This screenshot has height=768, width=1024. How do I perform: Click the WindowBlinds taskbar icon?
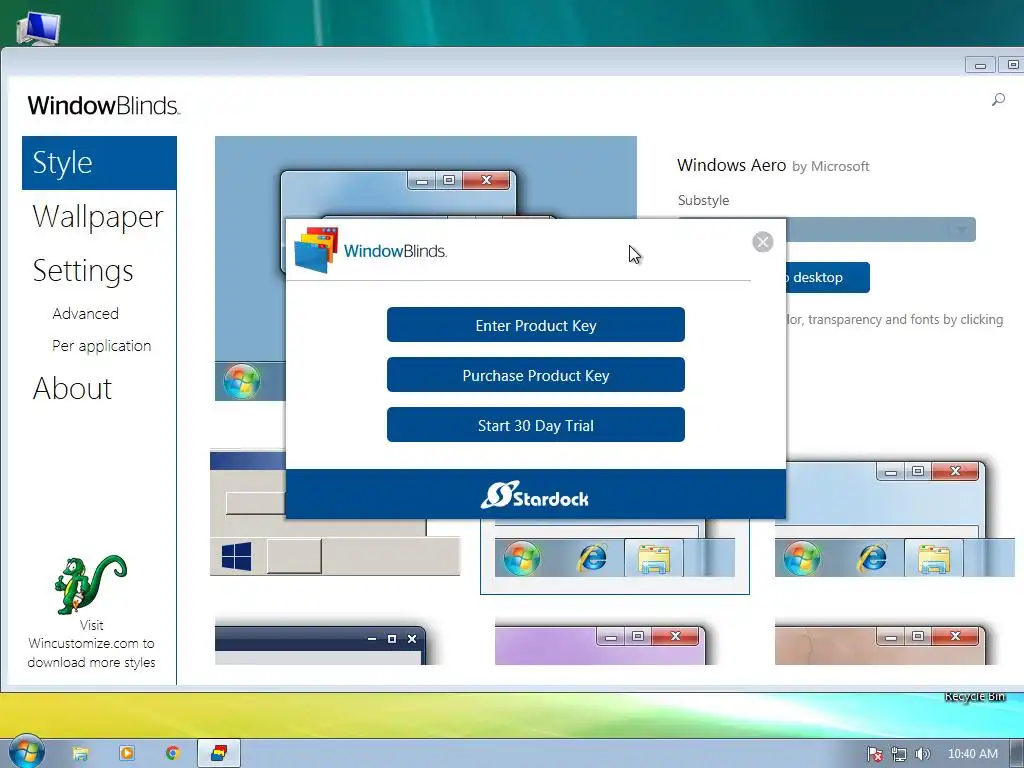(219, 753)
